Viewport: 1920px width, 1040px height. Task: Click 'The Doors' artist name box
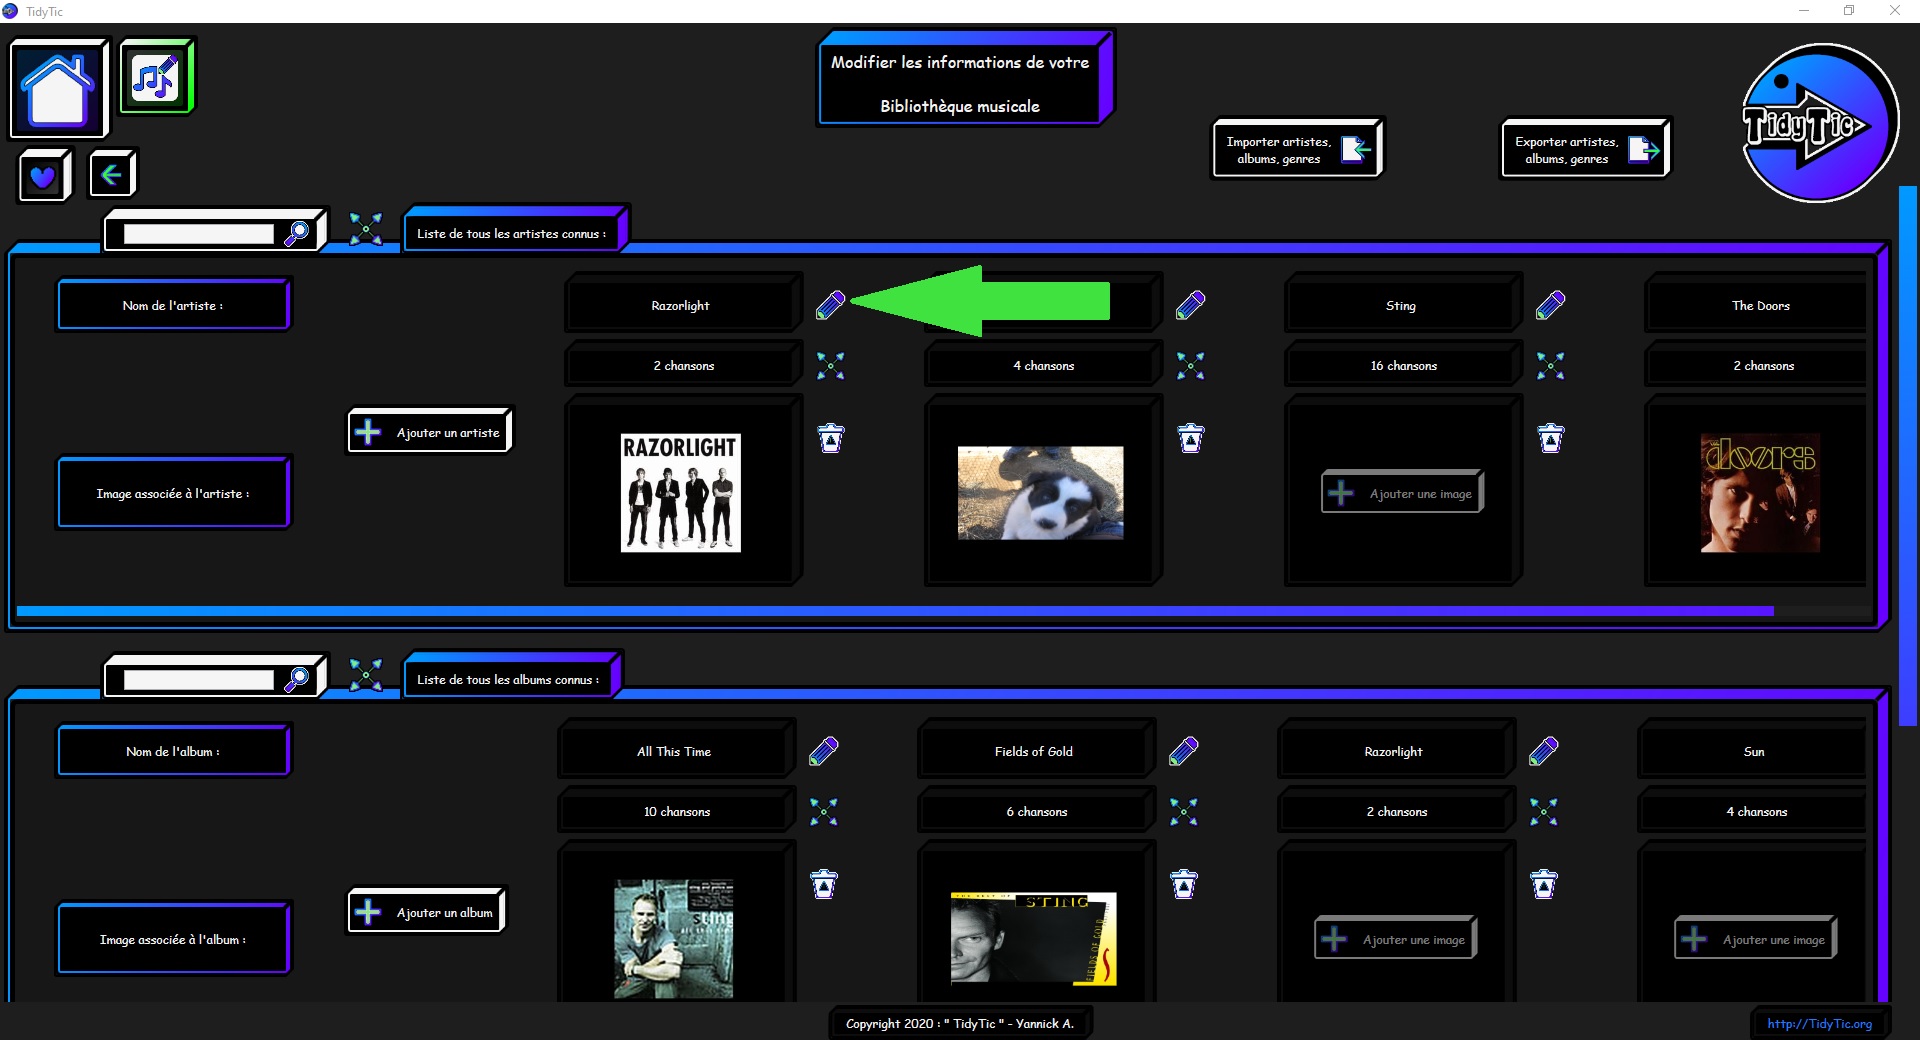(1756, 303)
